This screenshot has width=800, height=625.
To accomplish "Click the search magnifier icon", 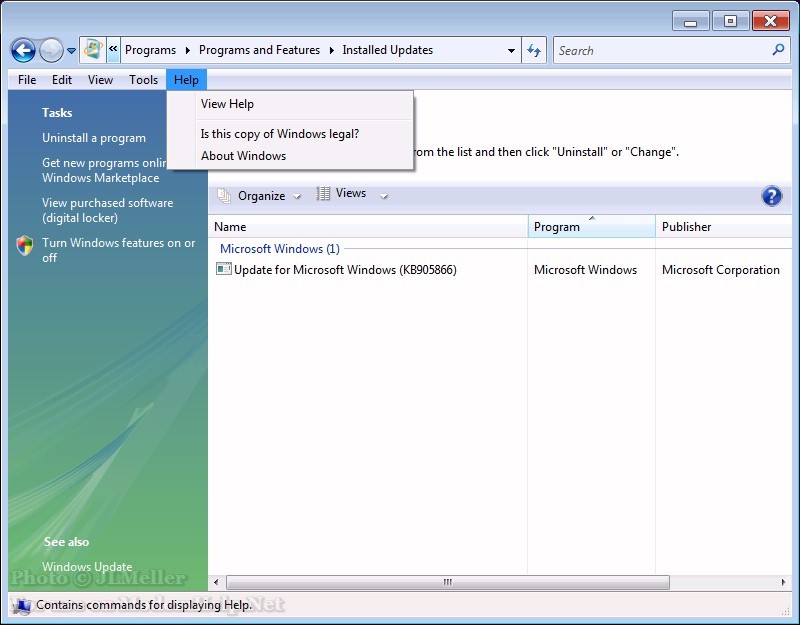I will 778,50.
